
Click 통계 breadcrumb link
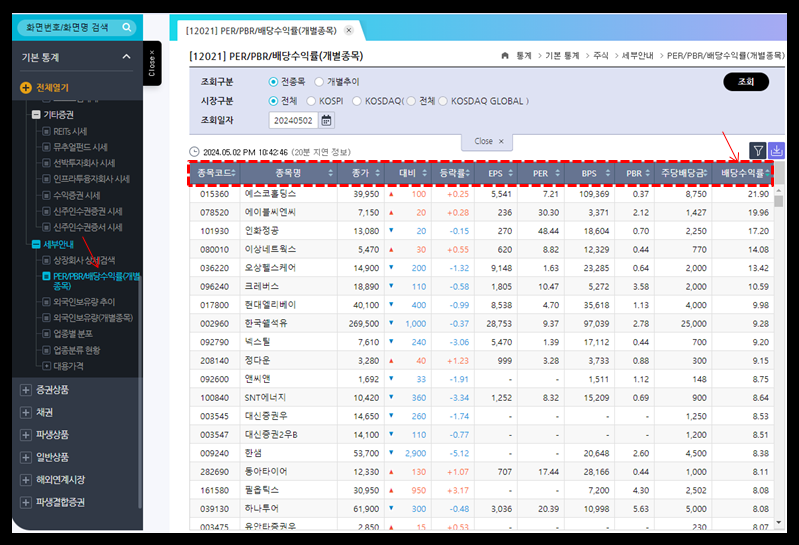tap(523, 56)
